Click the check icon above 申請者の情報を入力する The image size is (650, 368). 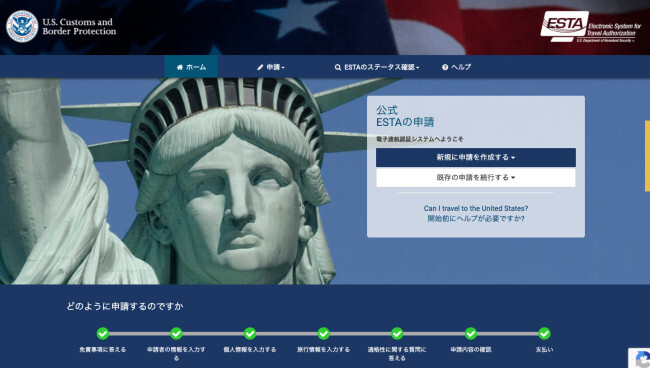point(176,333)
